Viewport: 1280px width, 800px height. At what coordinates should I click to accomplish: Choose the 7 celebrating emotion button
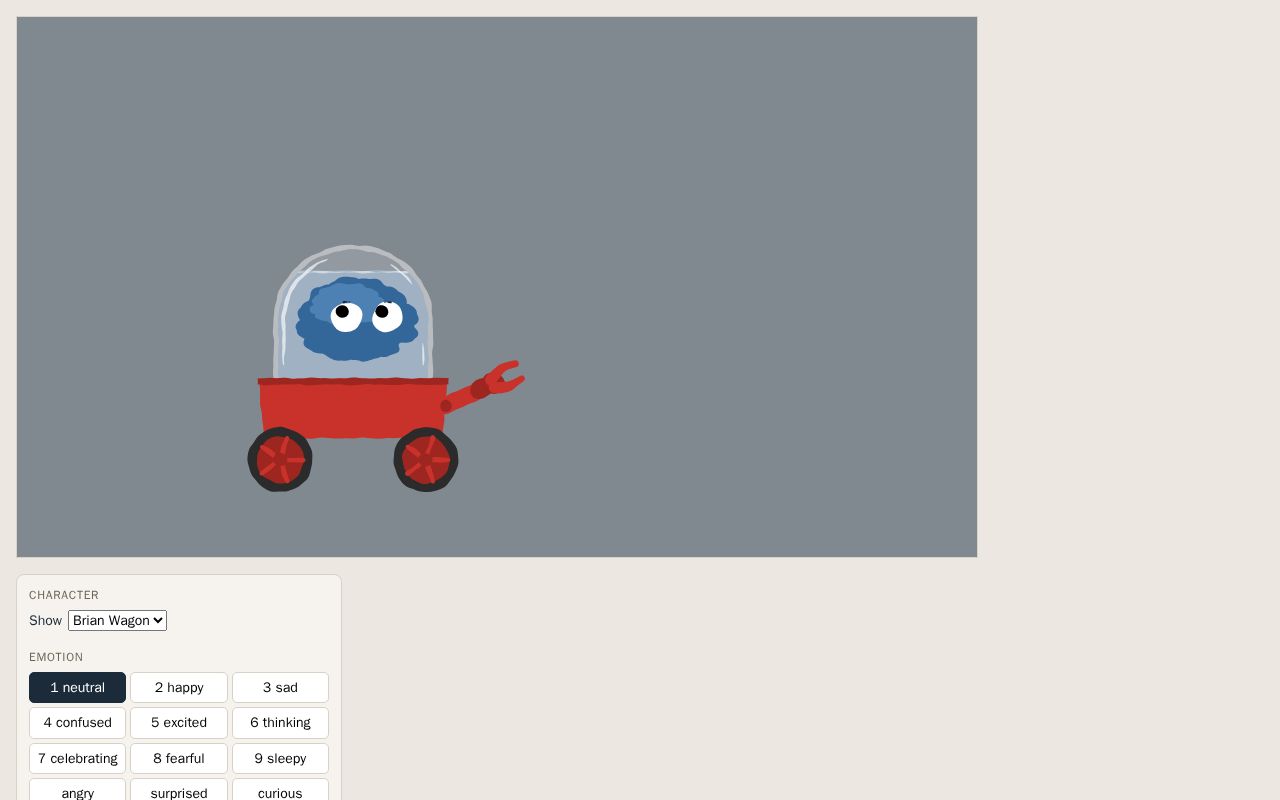coord(77,758)
